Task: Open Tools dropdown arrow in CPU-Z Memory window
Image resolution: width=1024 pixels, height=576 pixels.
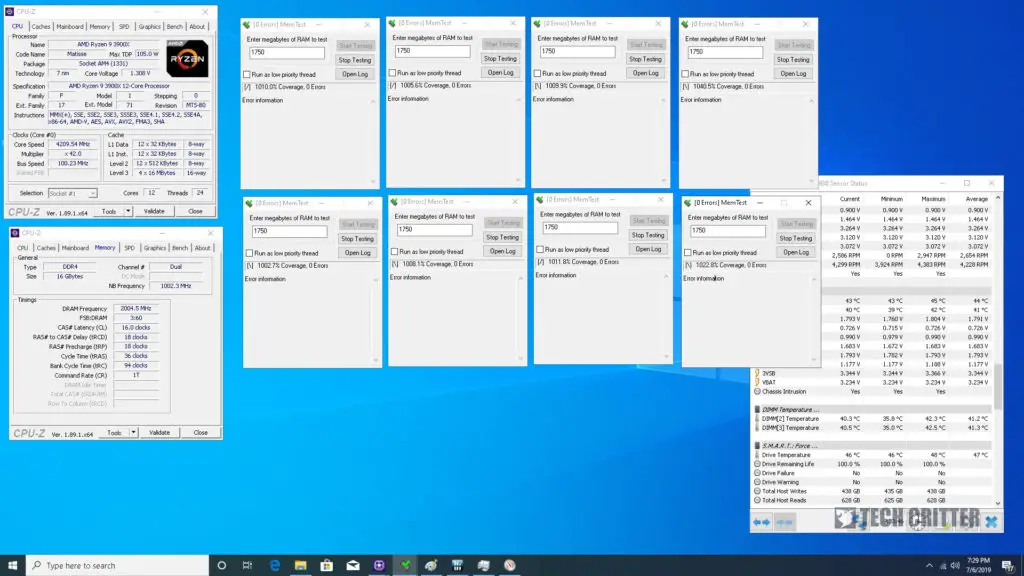Action: point(133,432)
